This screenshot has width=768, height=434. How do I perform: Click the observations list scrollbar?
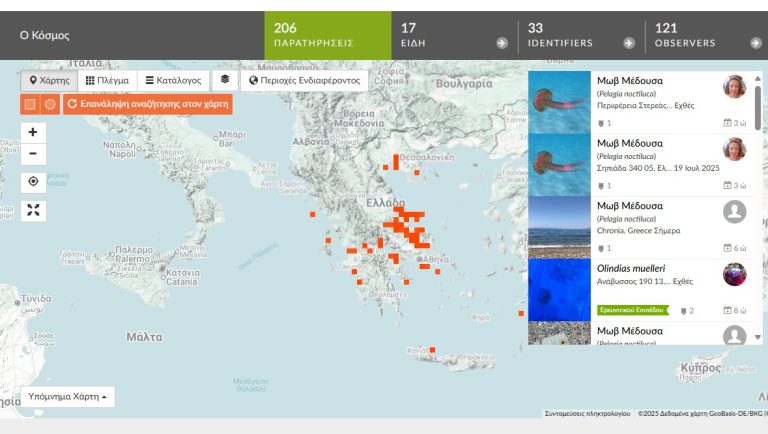click(758, 108)
